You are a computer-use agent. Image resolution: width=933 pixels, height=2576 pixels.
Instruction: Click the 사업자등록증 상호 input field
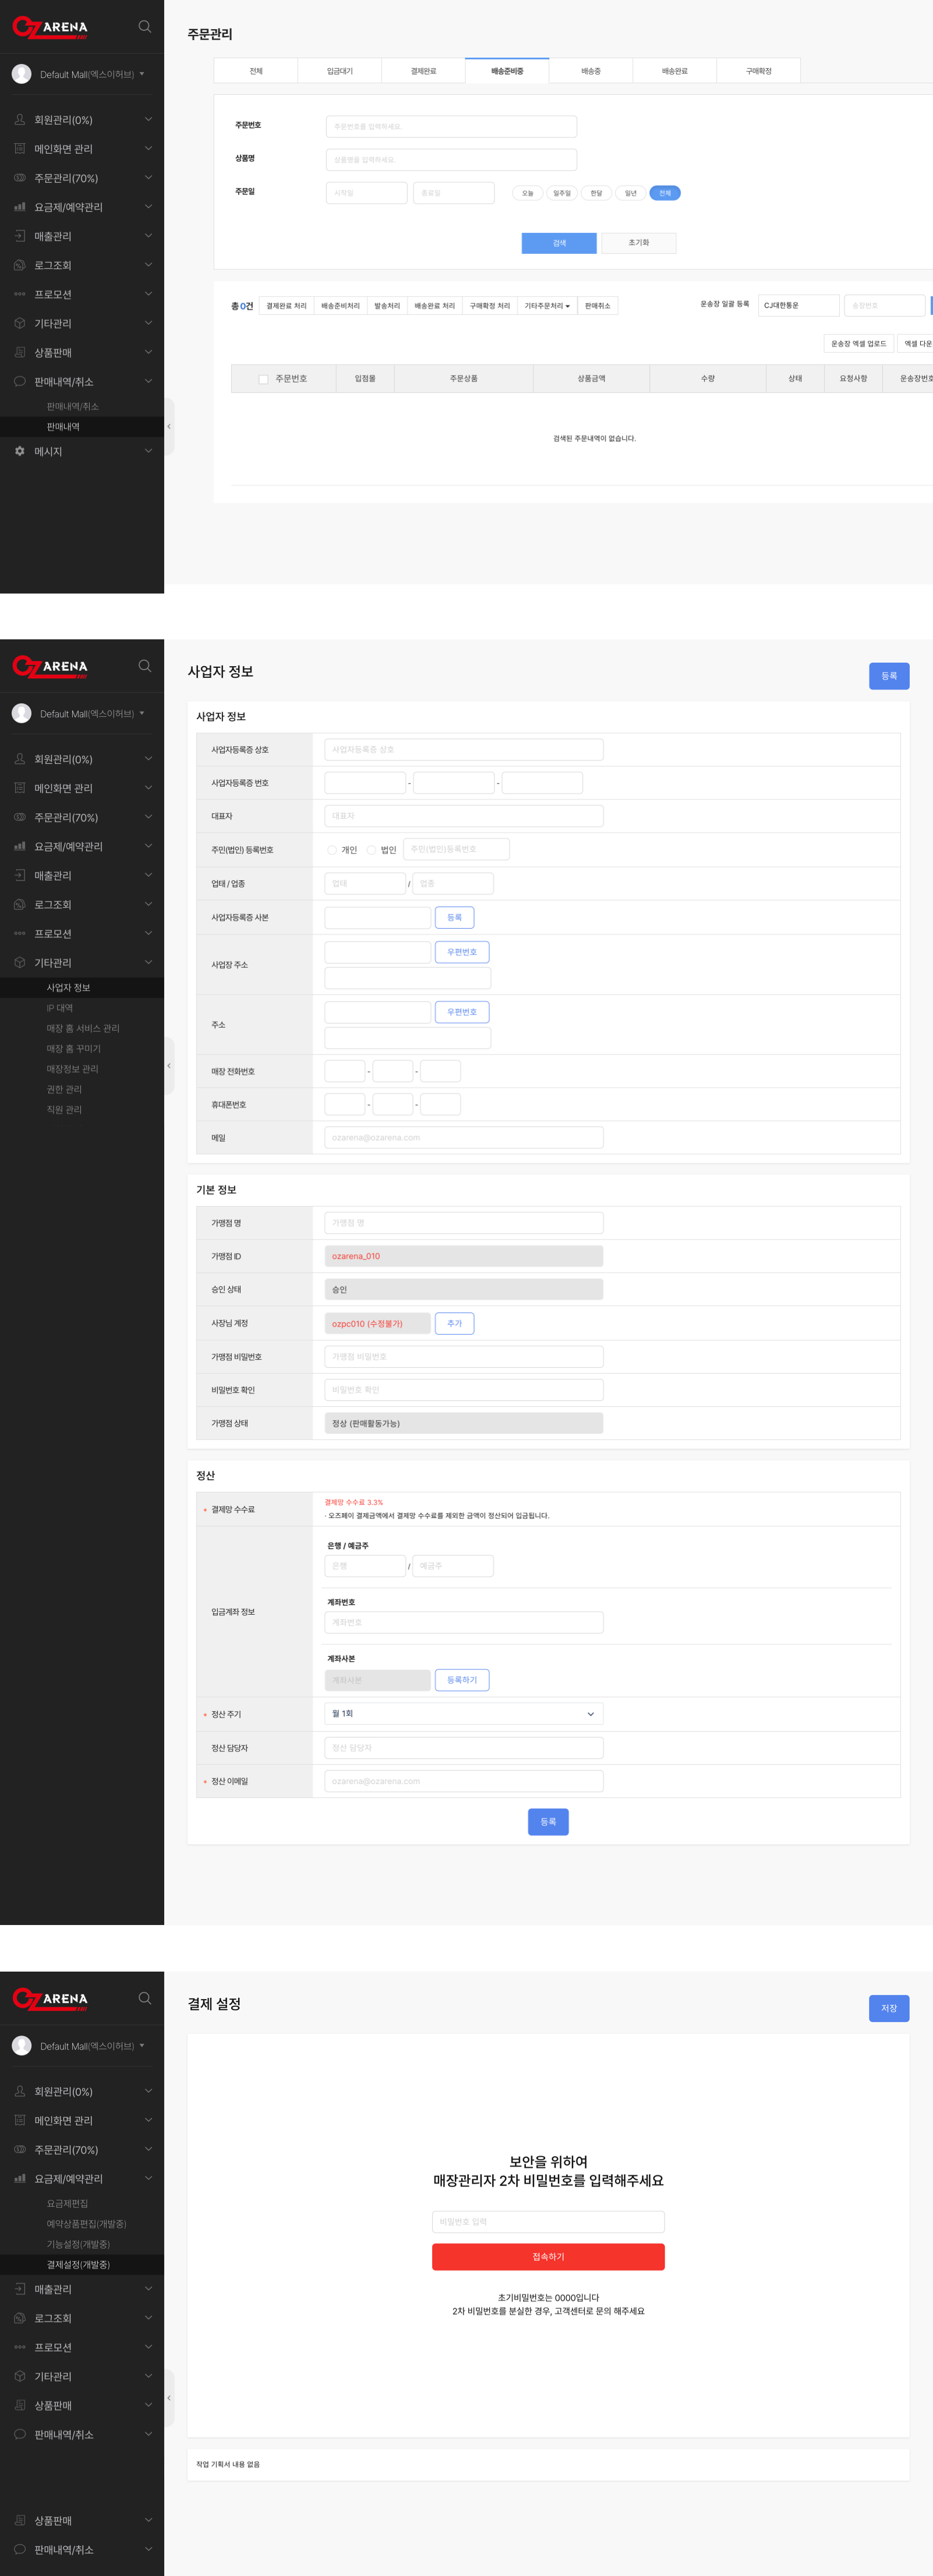463,749
